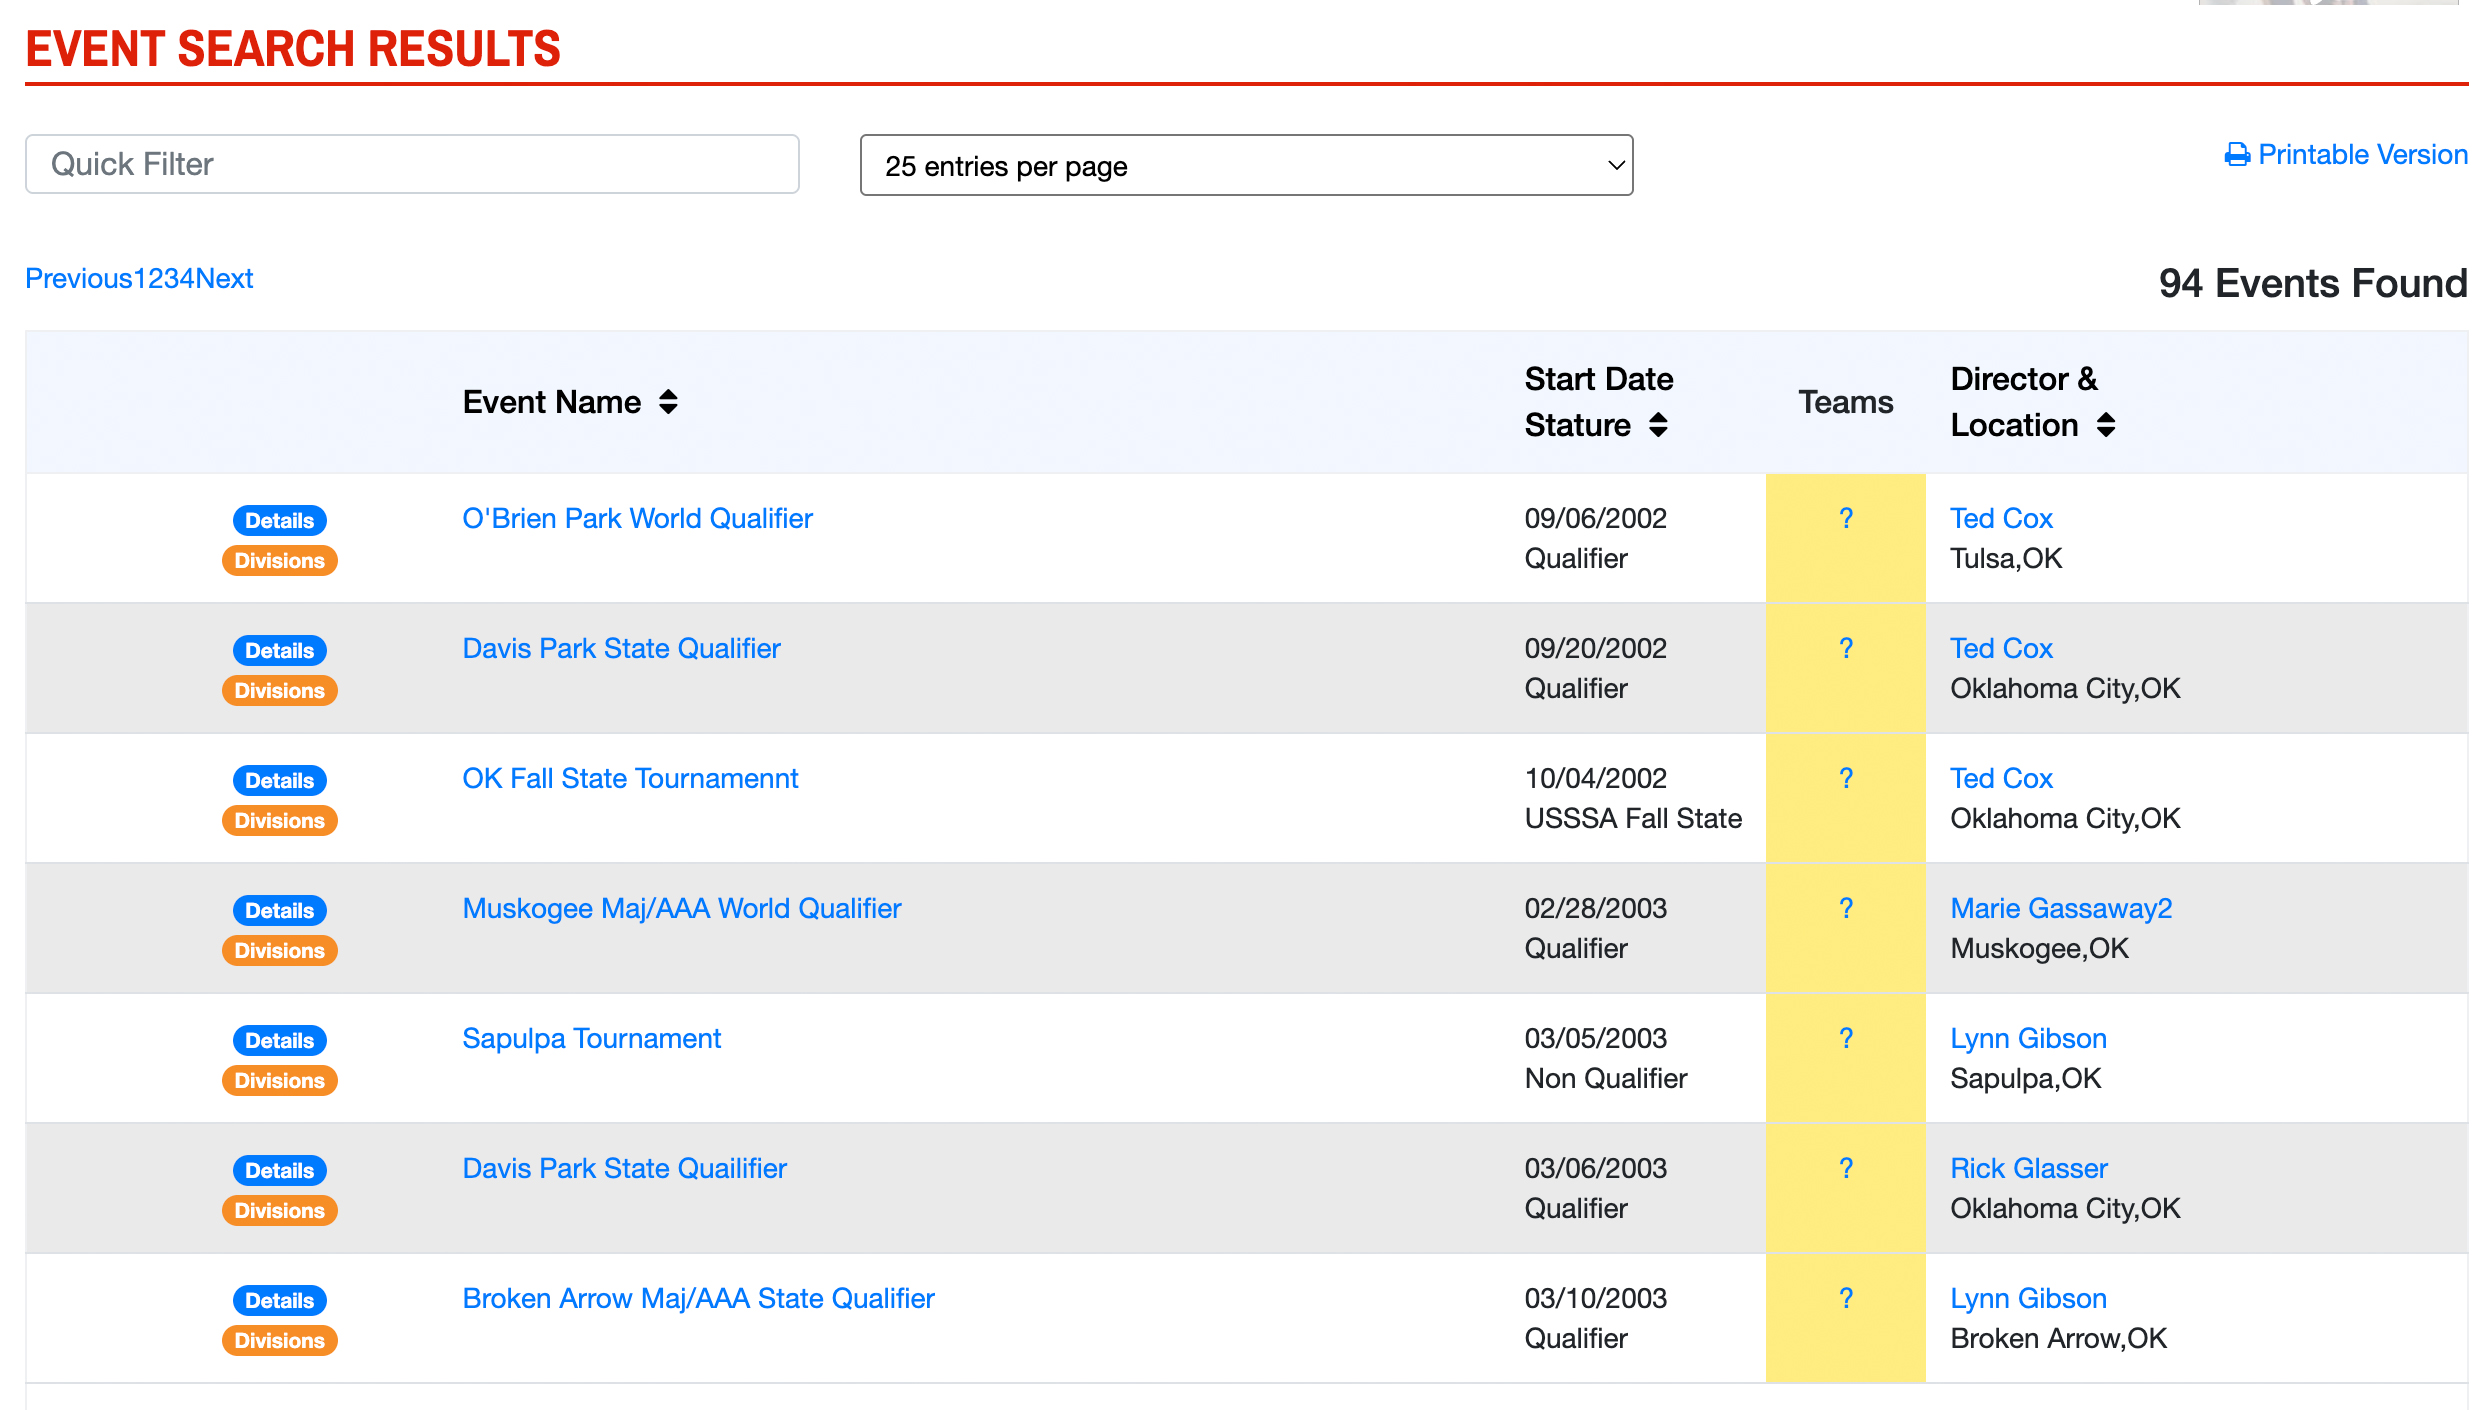Screen dimensions: 2484x1410
Task: Open Details for Davis Park State Qualifier
Action: pos(280,650)
